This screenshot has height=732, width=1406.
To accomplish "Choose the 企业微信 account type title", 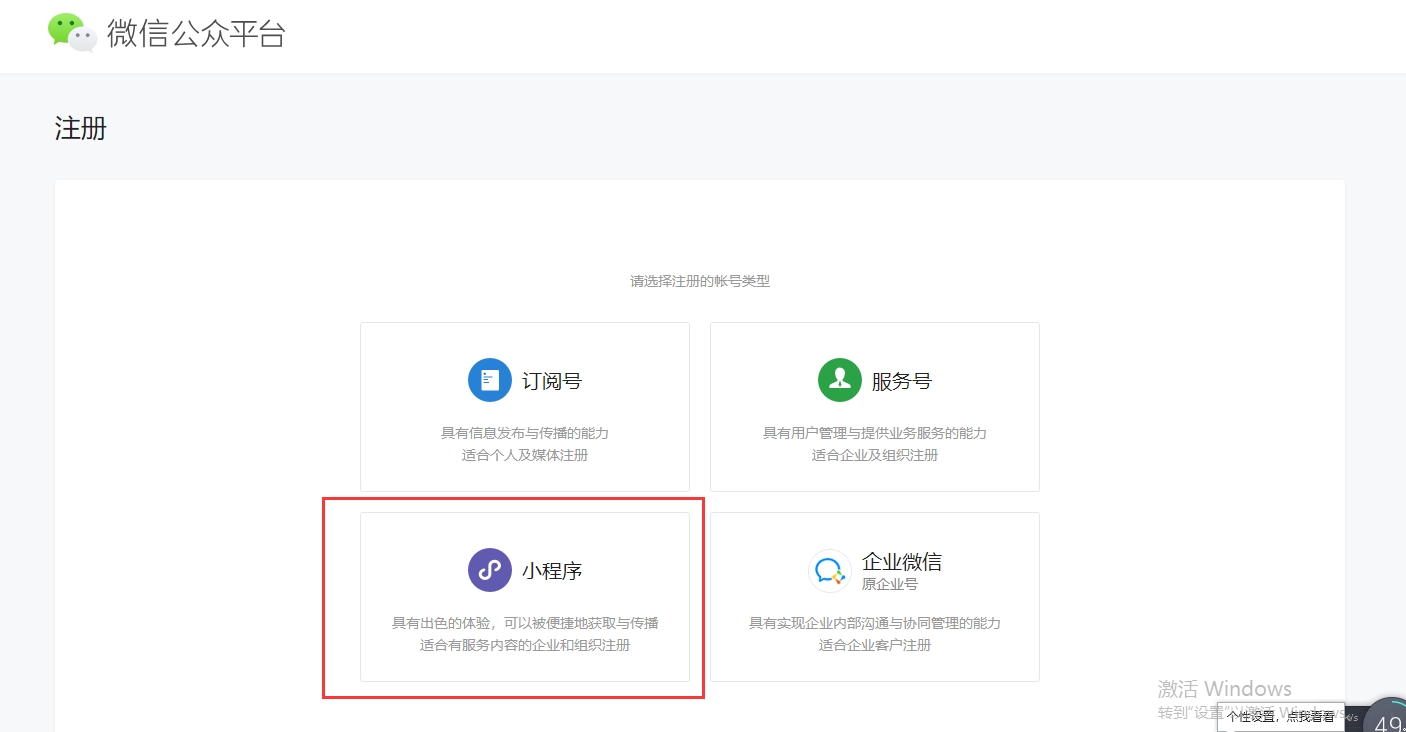I will tap(902, 561).
